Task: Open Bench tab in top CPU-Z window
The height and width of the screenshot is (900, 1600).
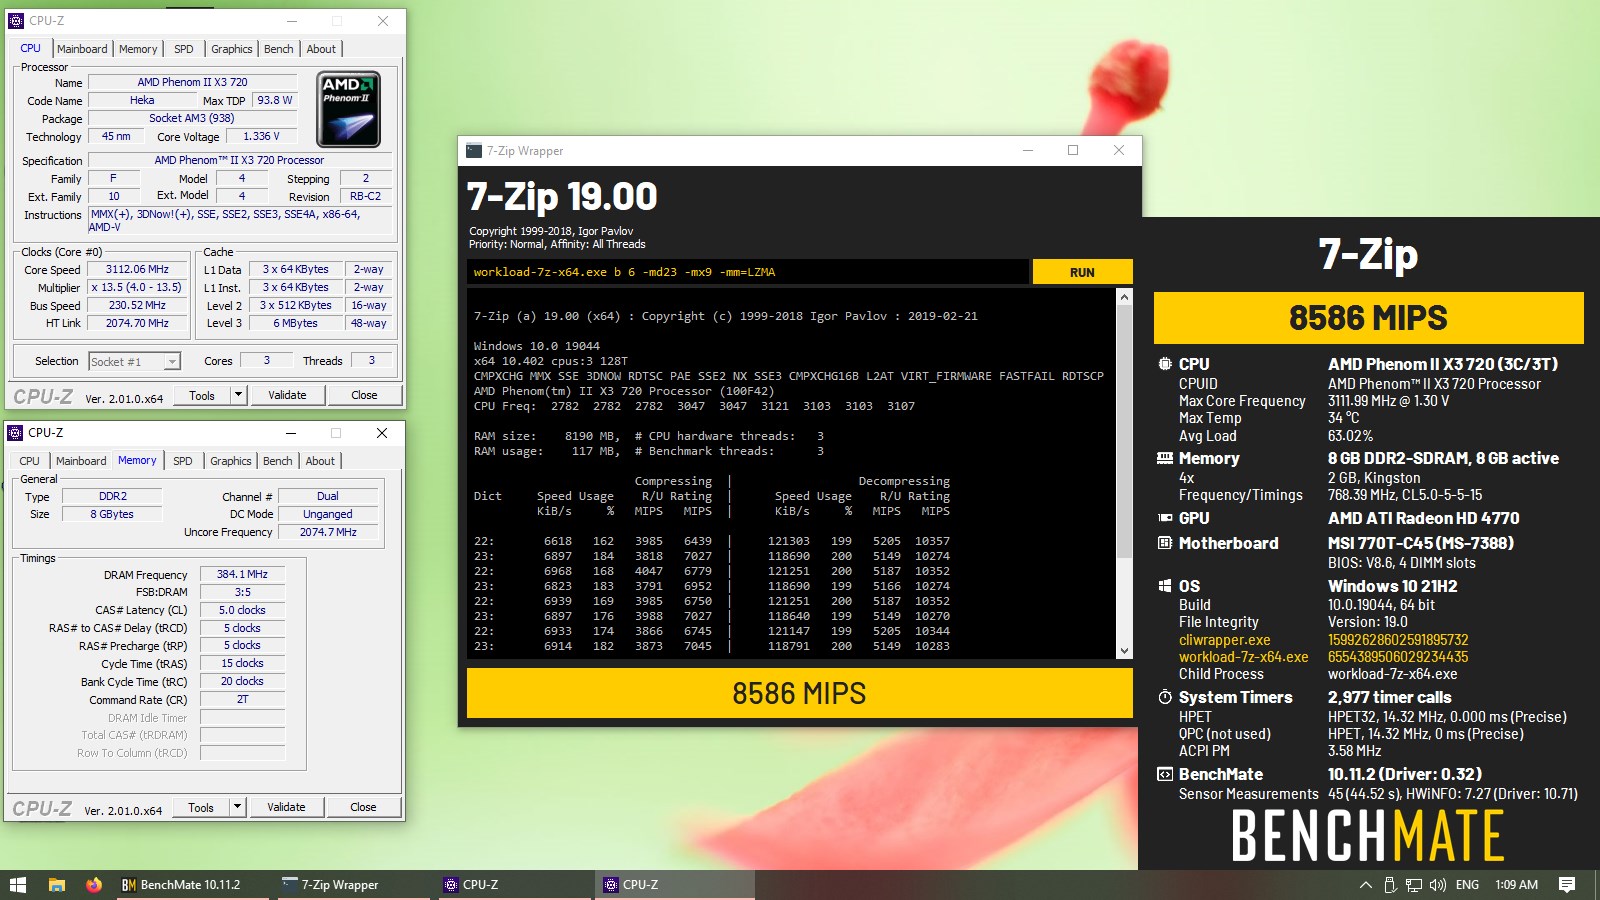Action: (x=279, y=49)
